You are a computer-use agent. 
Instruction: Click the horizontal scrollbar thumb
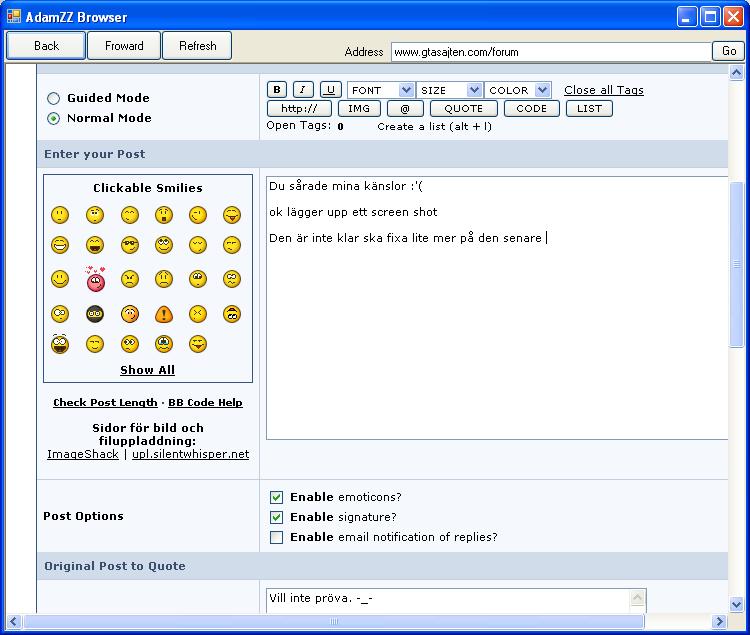(334, 622)
